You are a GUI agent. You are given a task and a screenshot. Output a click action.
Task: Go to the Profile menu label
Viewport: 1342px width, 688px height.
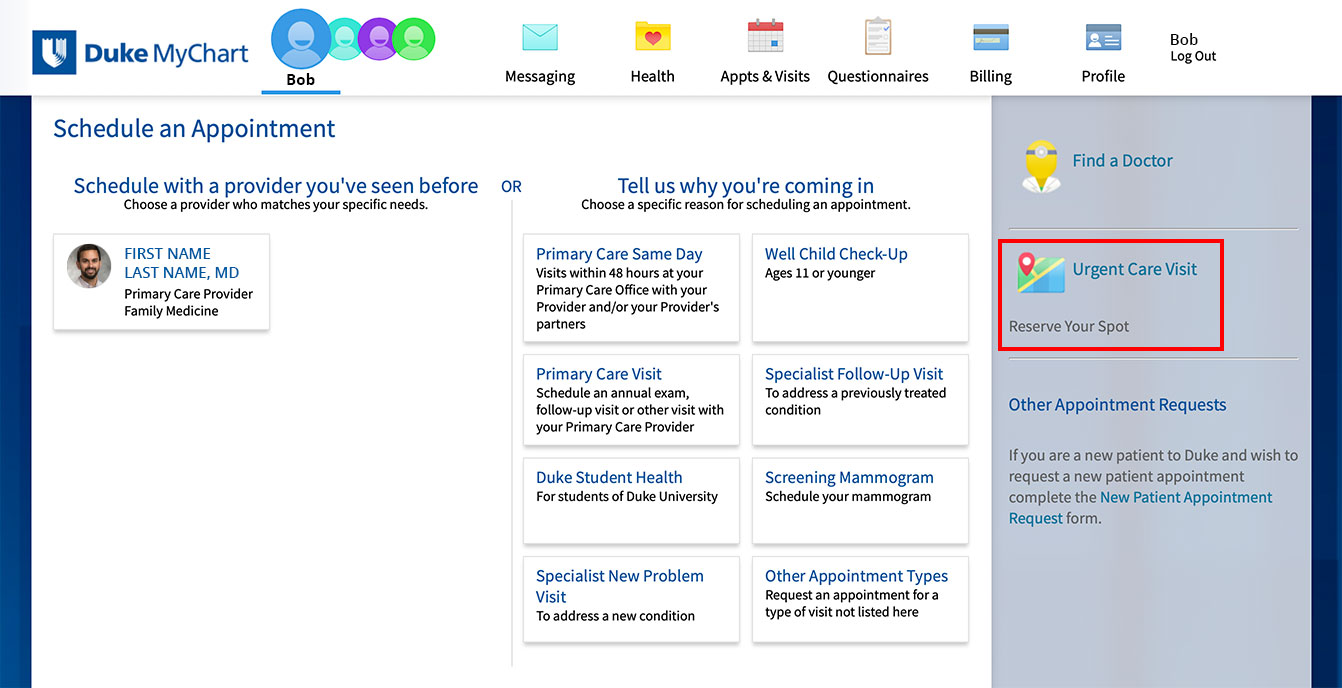tap(1104, 76)
